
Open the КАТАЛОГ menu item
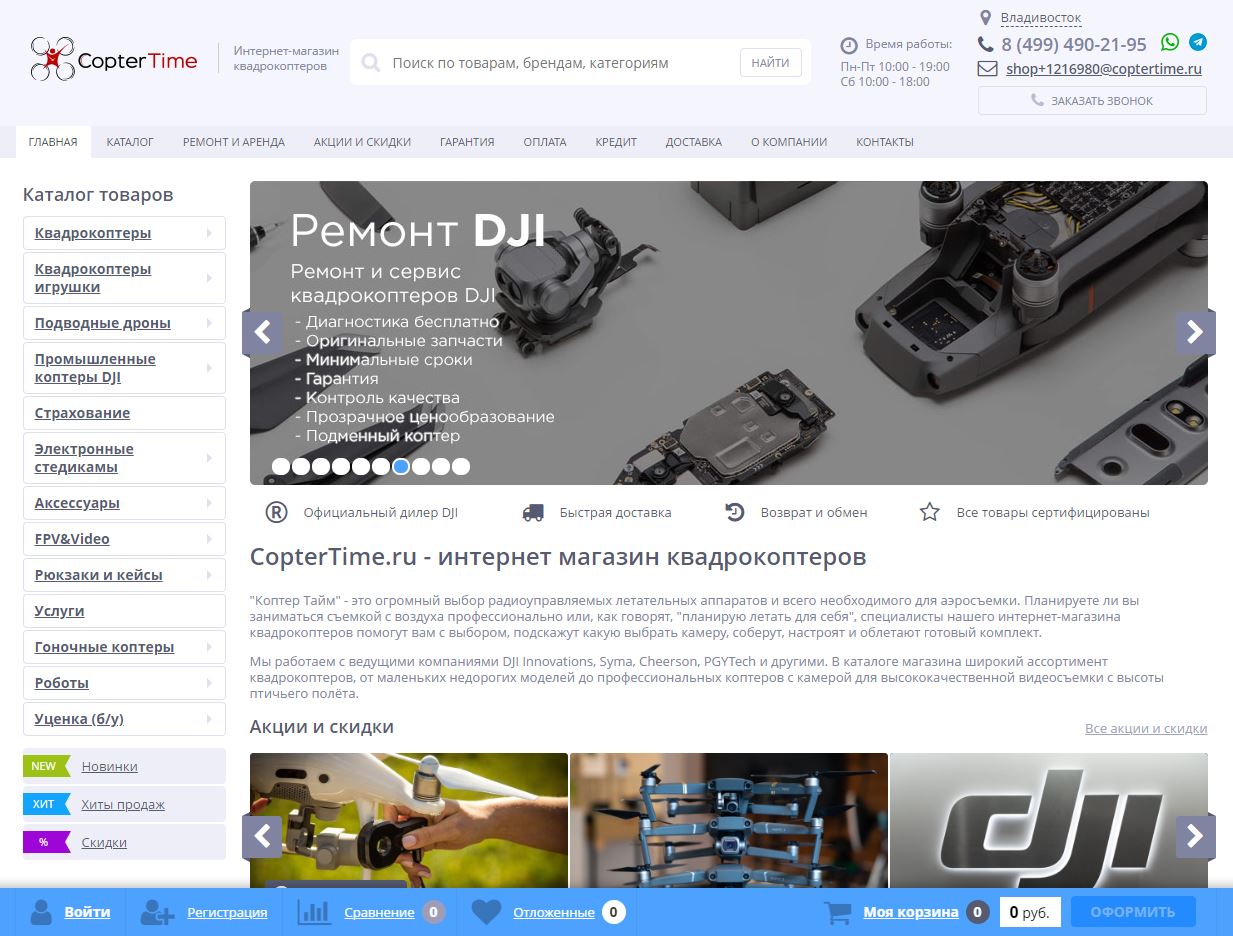point(130,142)
